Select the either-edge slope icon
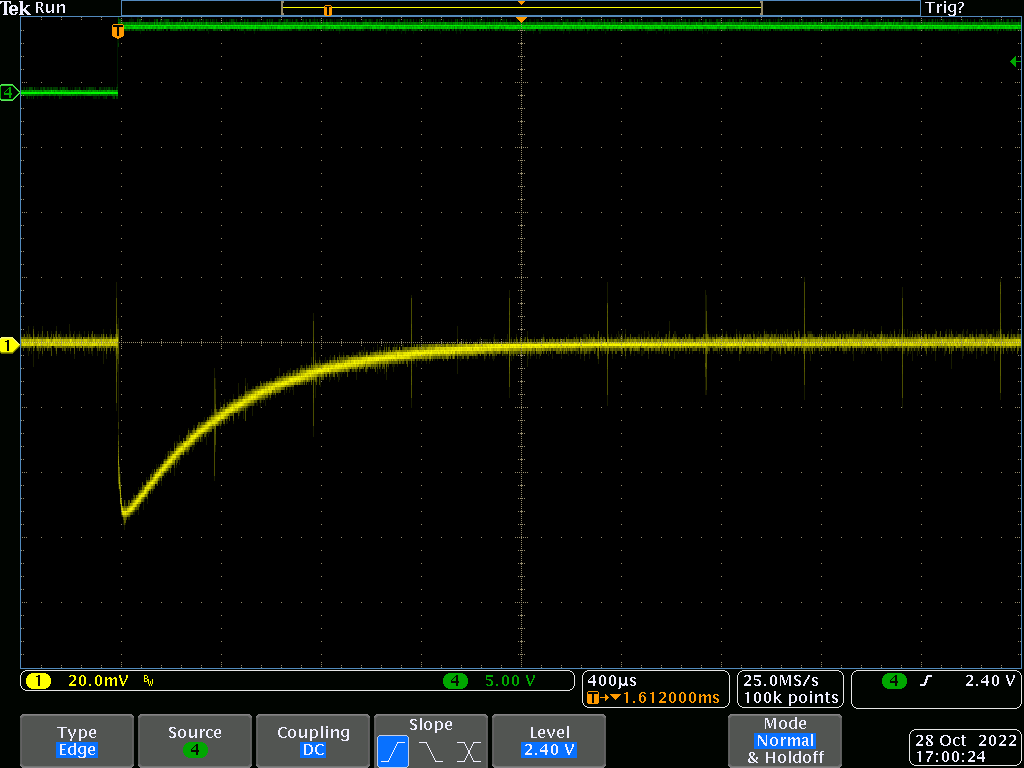This screenshot has width=1024, height=768. [x=469, y=751]
